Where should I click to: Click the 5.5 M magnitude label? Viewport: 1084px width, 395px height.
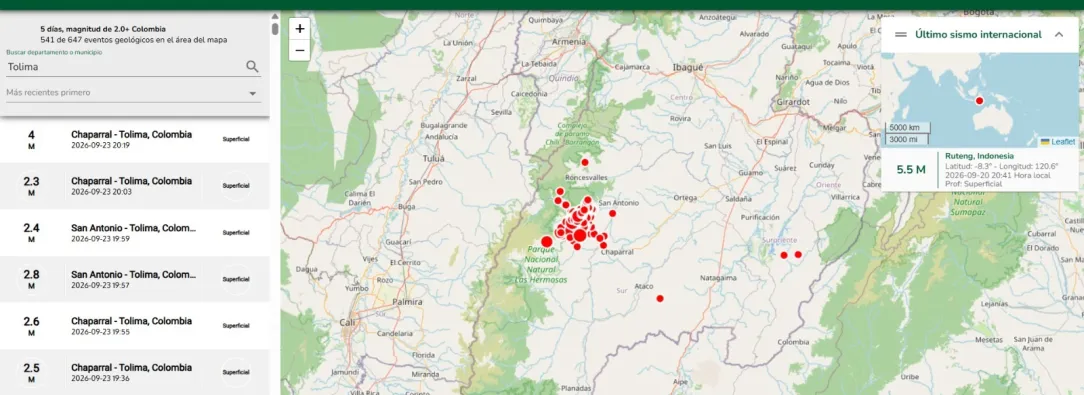pos(910,170)
